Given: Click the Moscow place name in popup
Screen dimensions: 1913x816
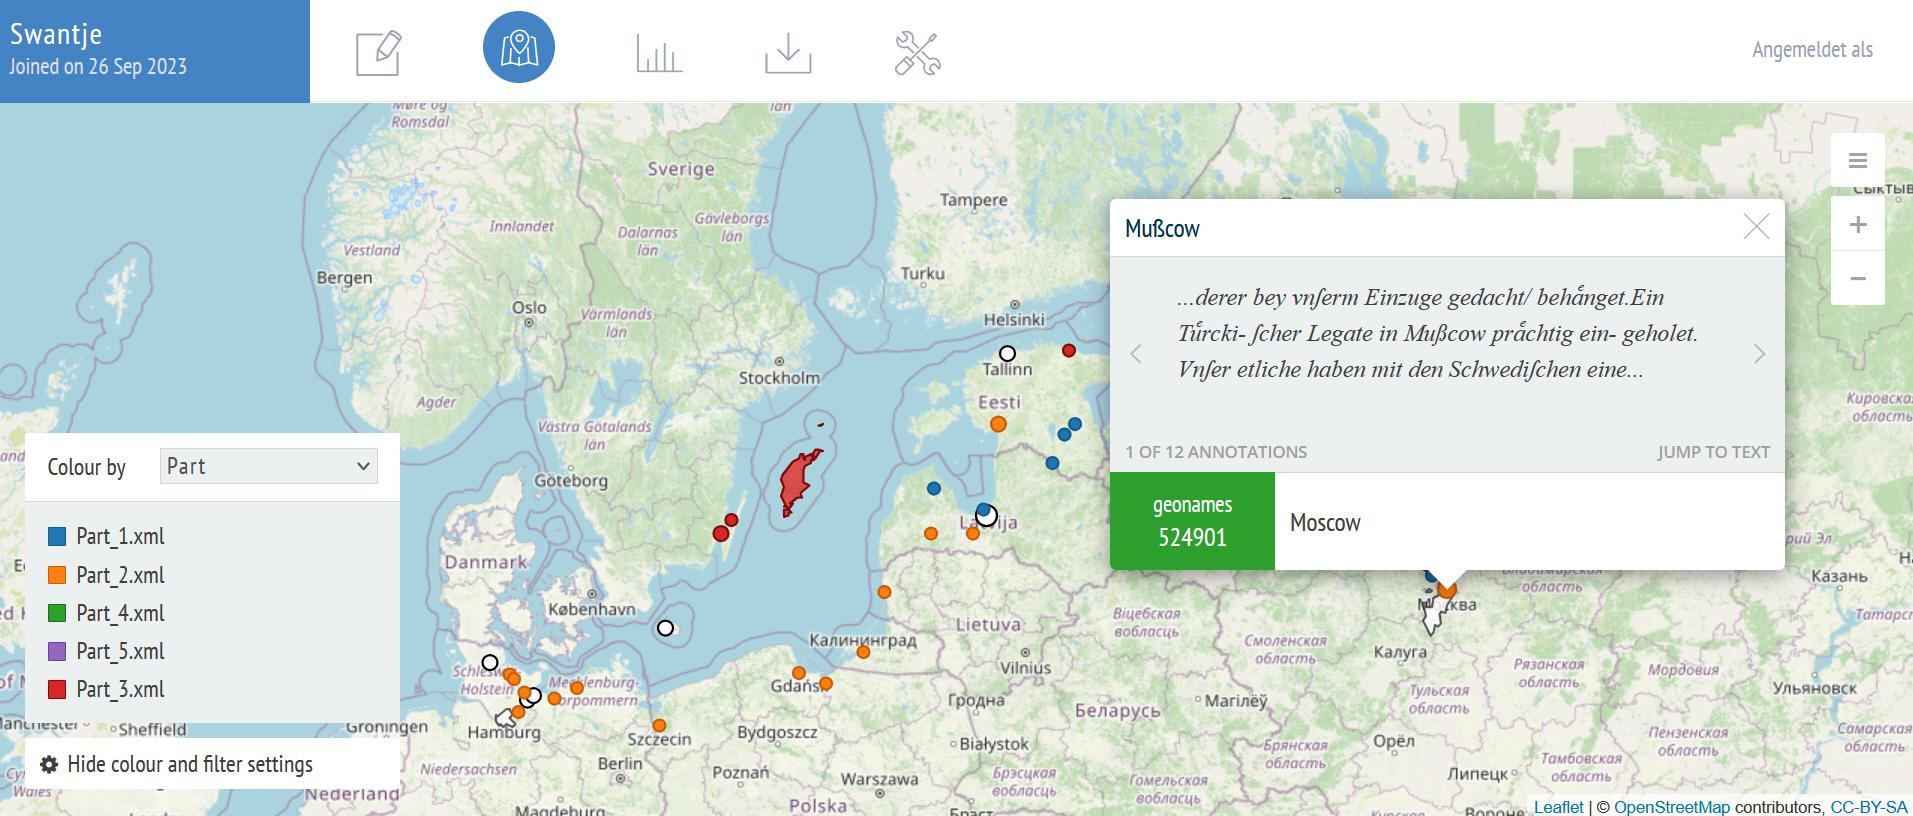Looking at the screenshot, I should [x=1325, y=522].
